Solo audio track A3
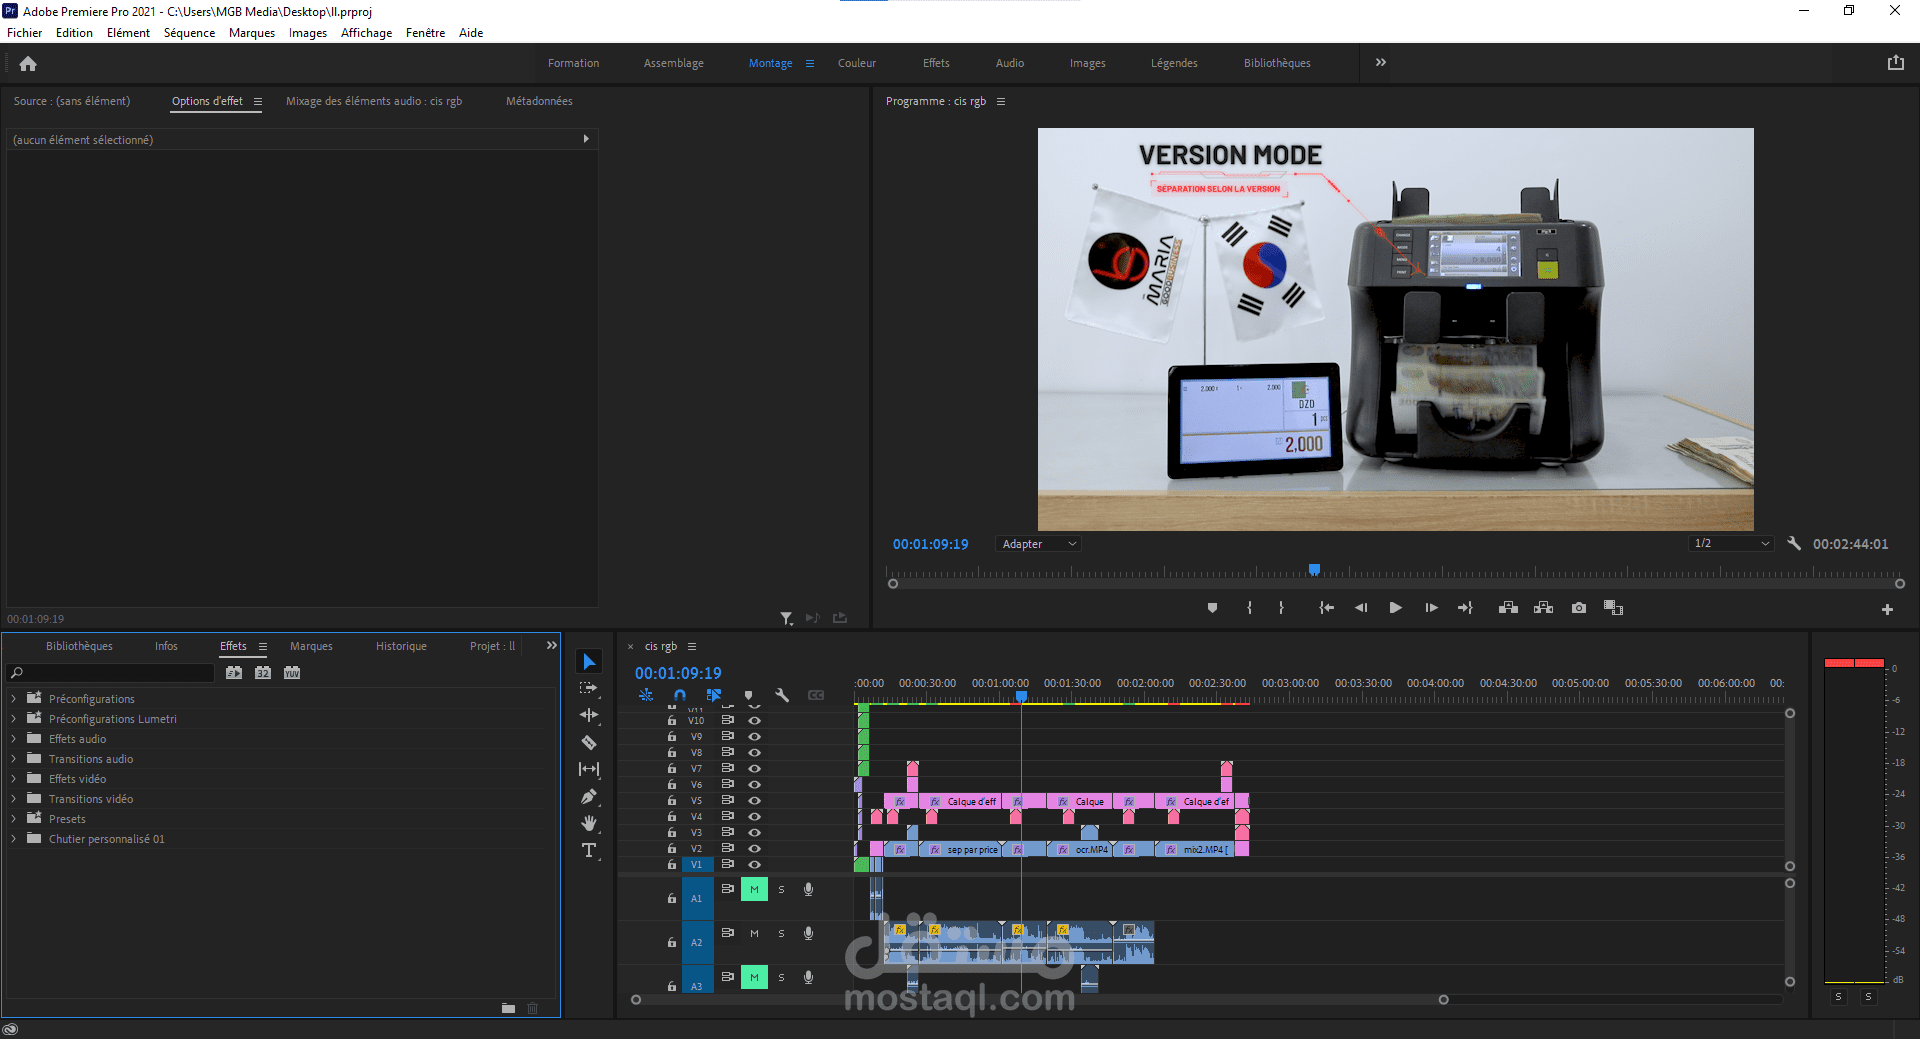The height and width of the screenshot is (1039, 1920). point(781,977)
